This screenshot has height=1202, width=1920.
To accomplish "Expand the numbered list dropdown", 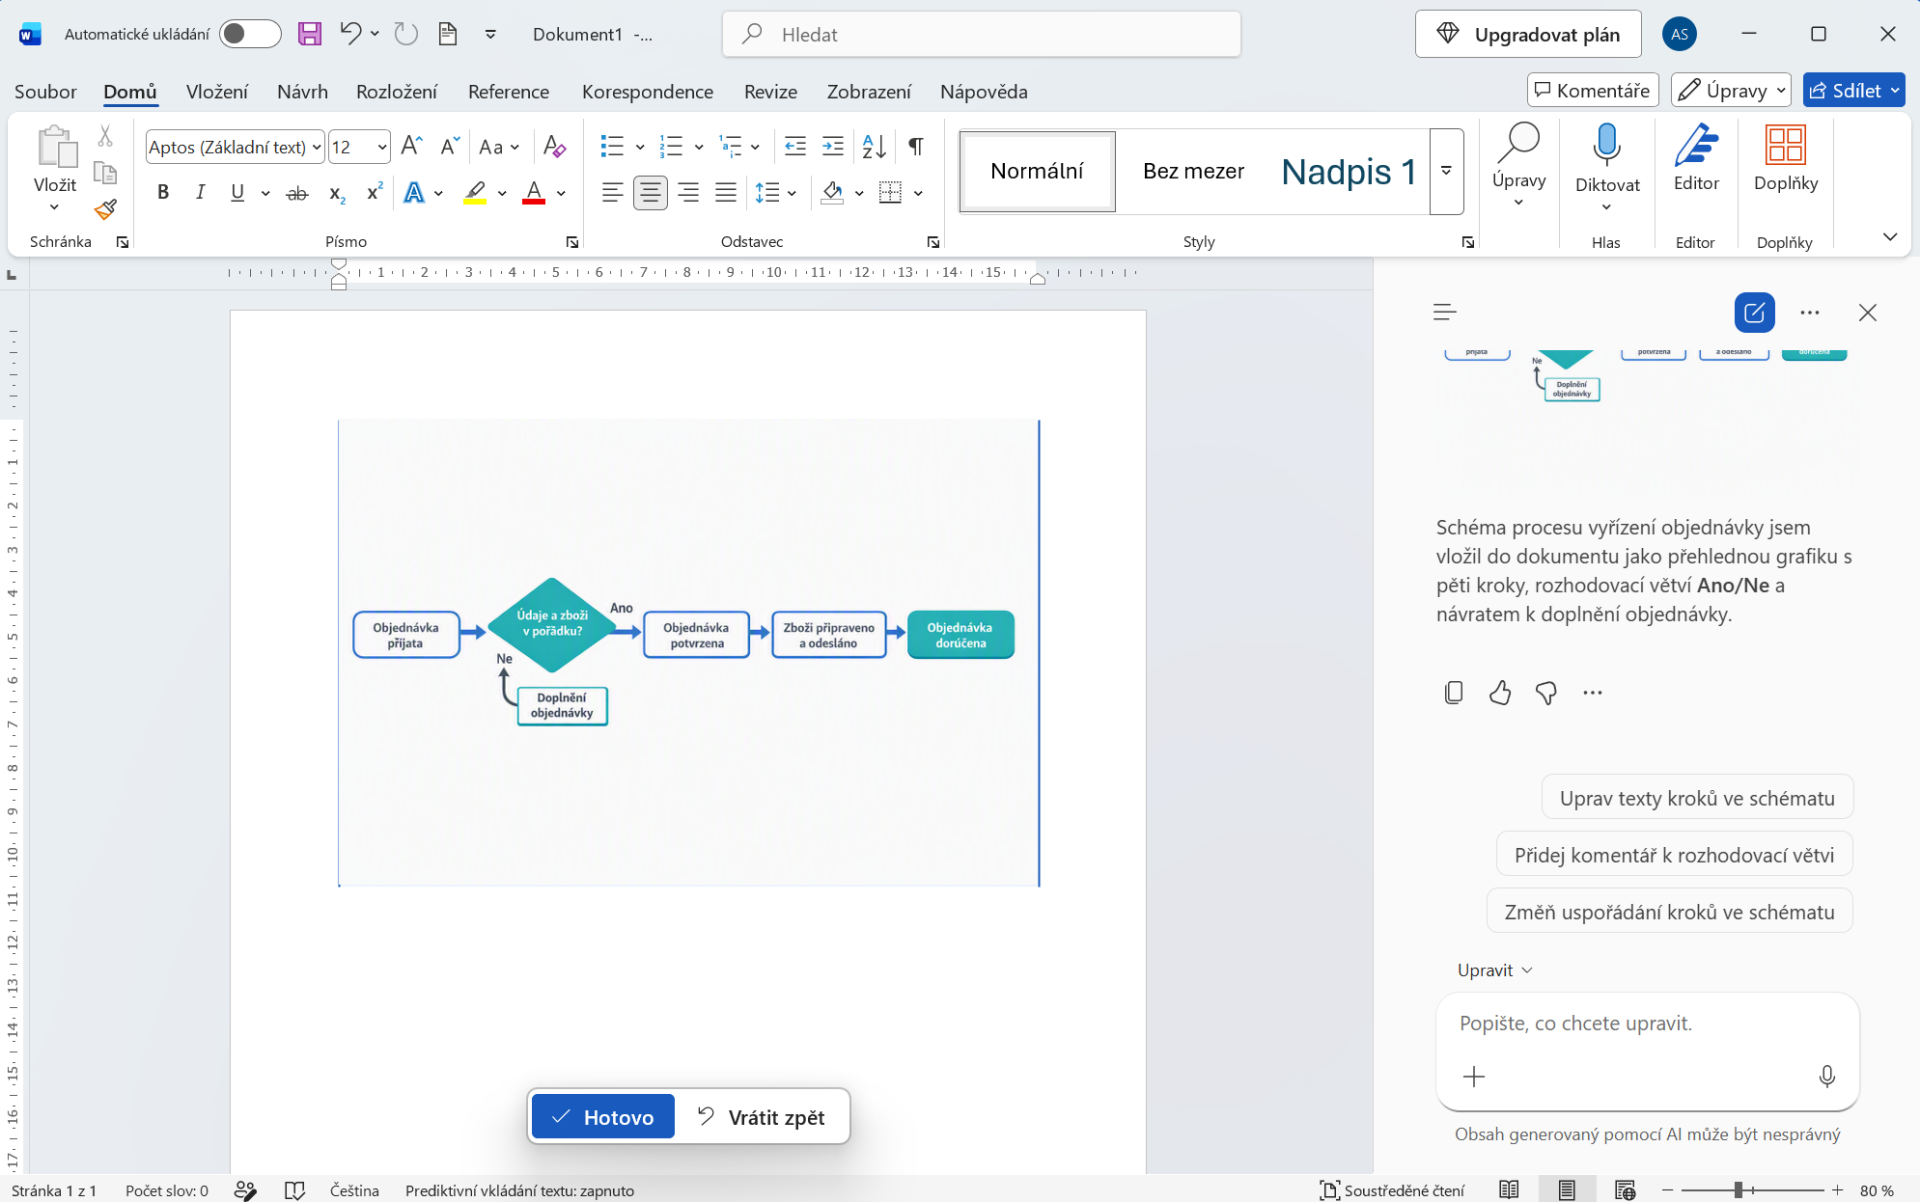I will [x=699, y=147].
